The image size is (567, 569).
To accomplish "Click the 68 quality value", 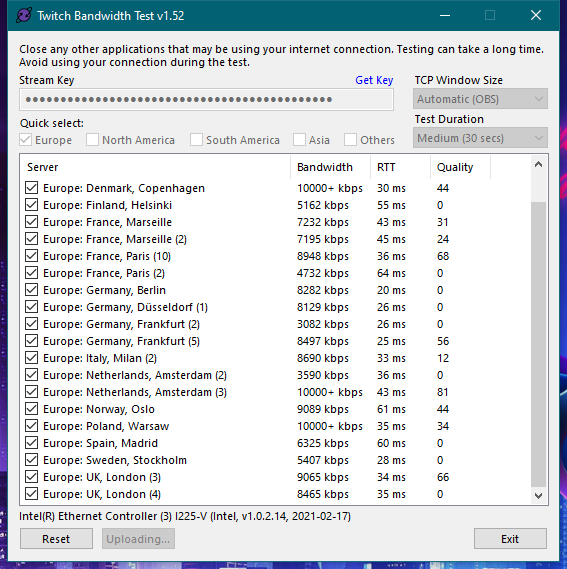I will coord(443,256).
